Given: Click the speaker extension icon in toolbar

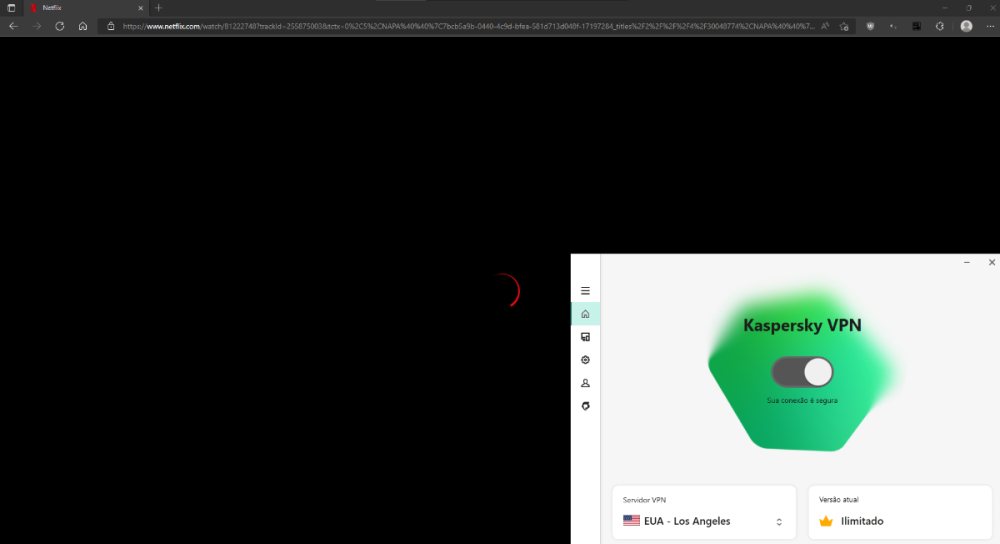Looking at the screenshot, I should pyautogui.click(x=893, y=26).
